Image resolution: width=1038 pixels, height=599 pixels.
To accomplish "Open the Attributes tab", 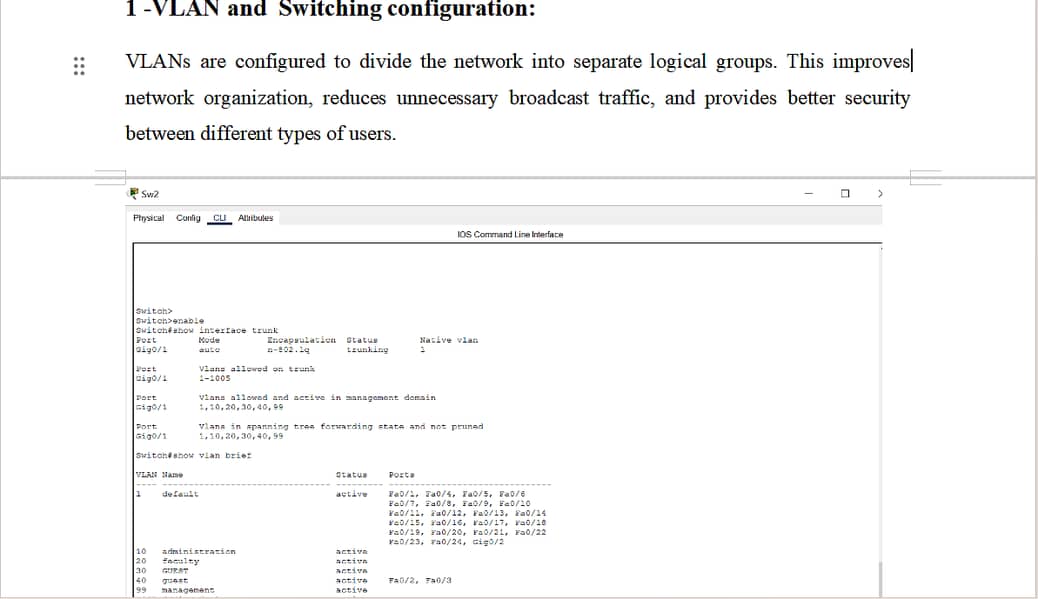I will click(x=256, y=218).
